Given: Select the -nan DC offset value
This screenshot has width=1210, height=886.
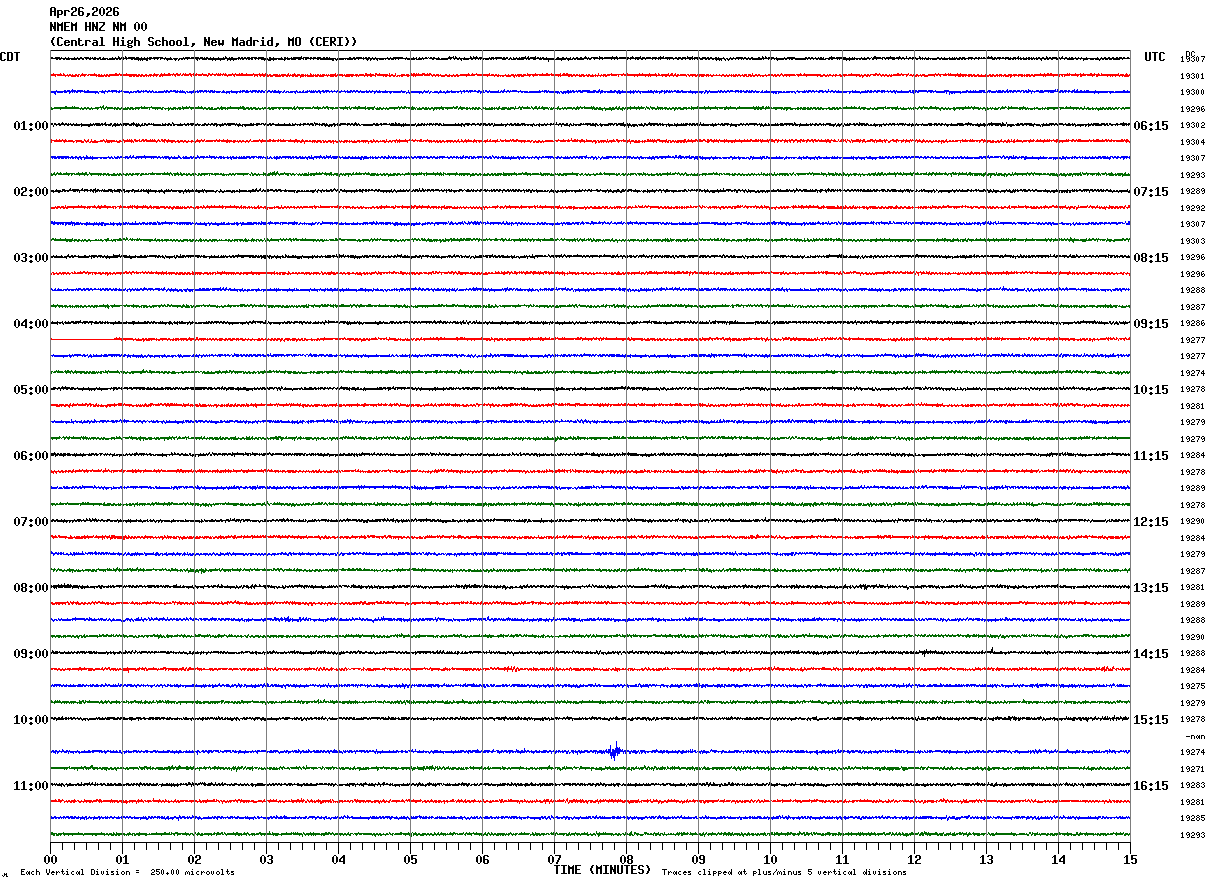Looking at the screenshot, I should click(x=1195, y=736).
